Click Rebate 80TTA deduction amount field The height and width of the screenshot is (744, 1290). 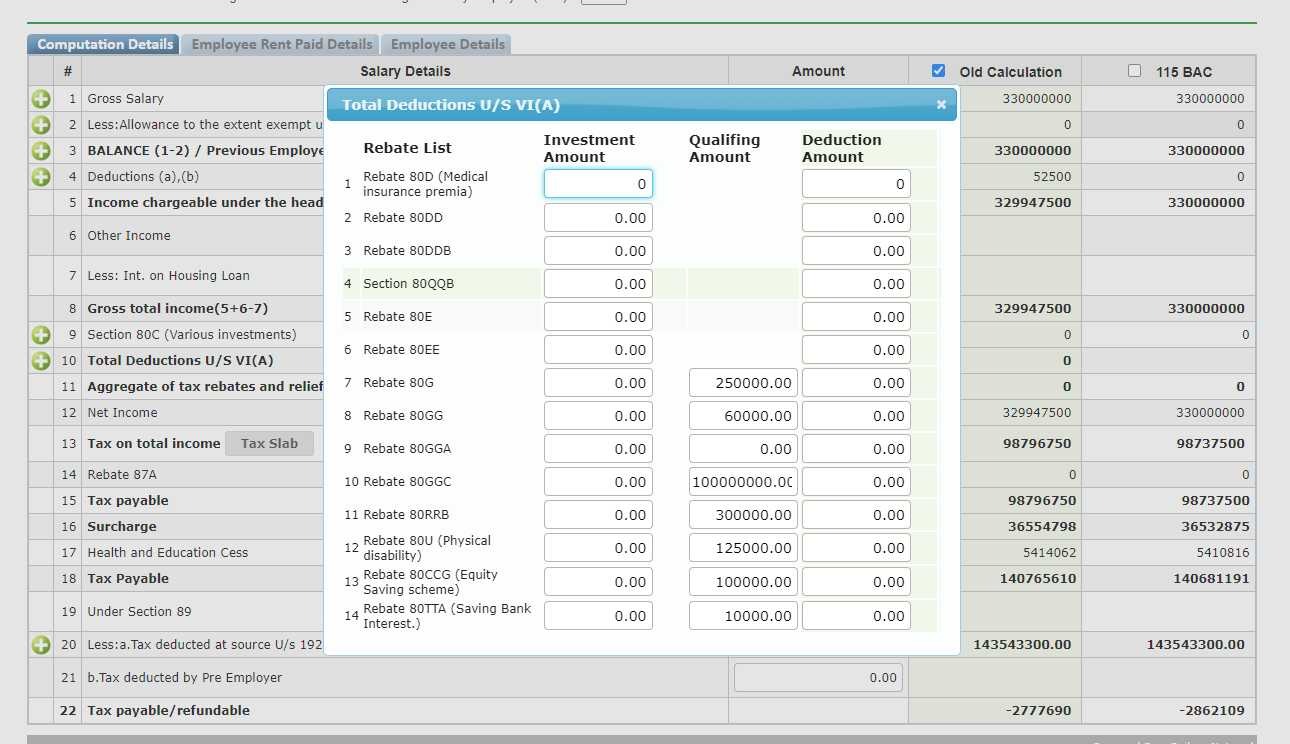click(856, 615)
